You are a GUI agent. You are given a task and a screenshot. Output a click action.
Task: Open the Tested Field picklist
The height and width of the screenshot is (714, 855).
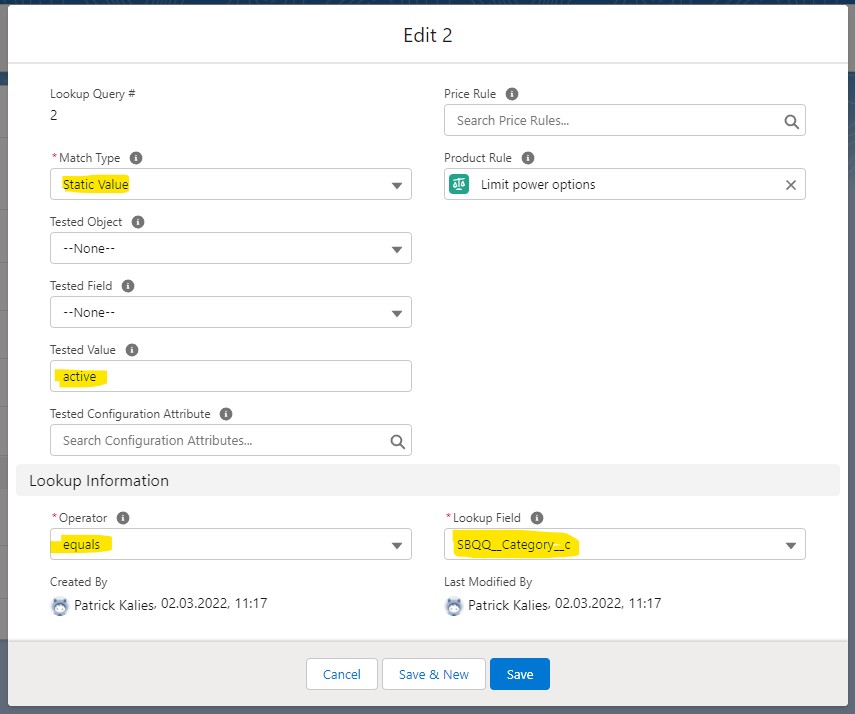[230, 312]
